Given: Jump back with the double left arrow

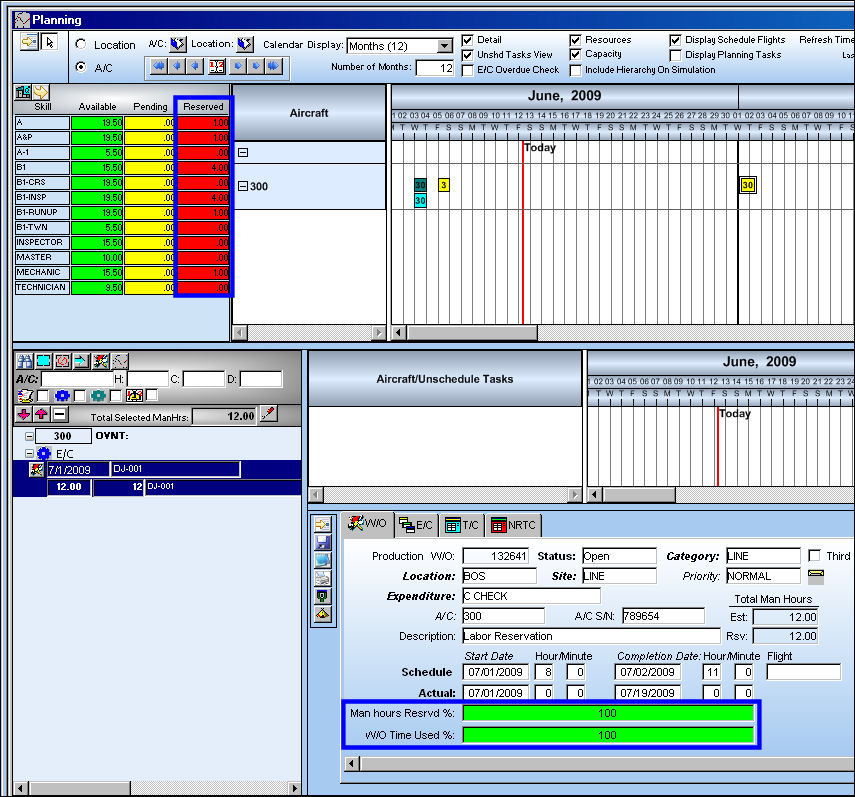Looking at the screenshot, I should [159, 67].
